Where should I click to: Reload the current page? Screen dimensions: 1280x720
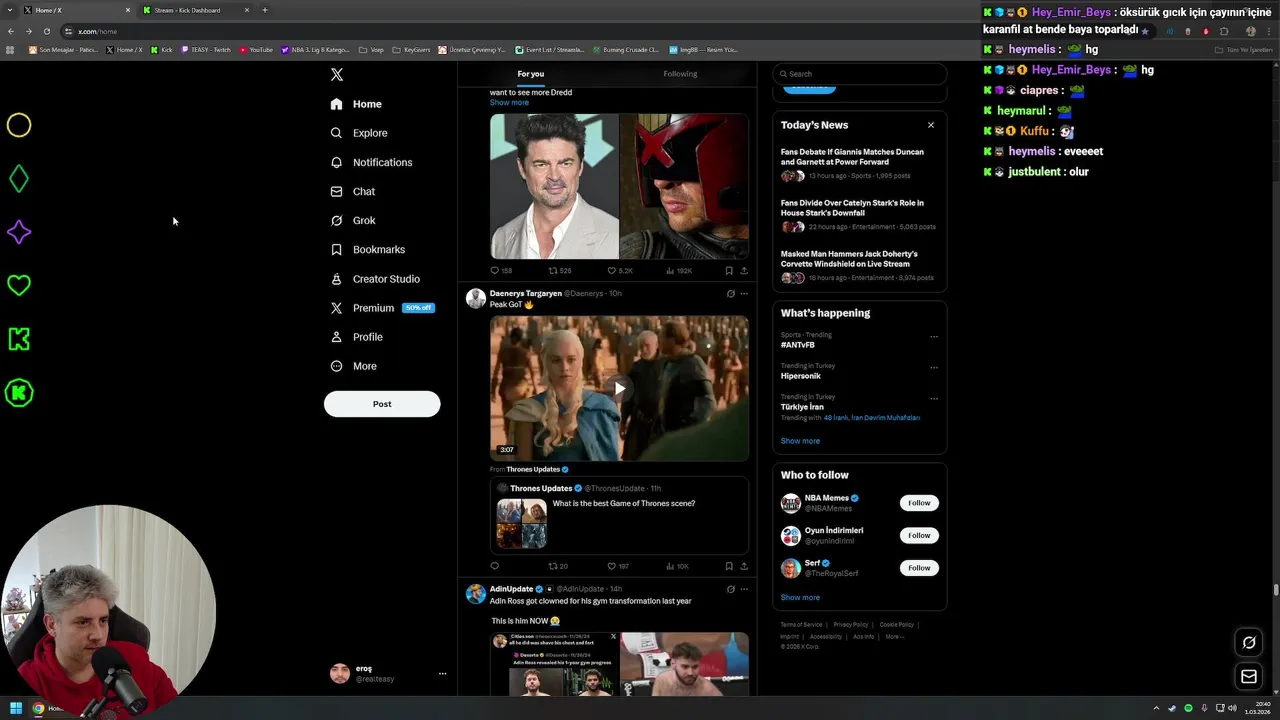click(x=47, y=31)
